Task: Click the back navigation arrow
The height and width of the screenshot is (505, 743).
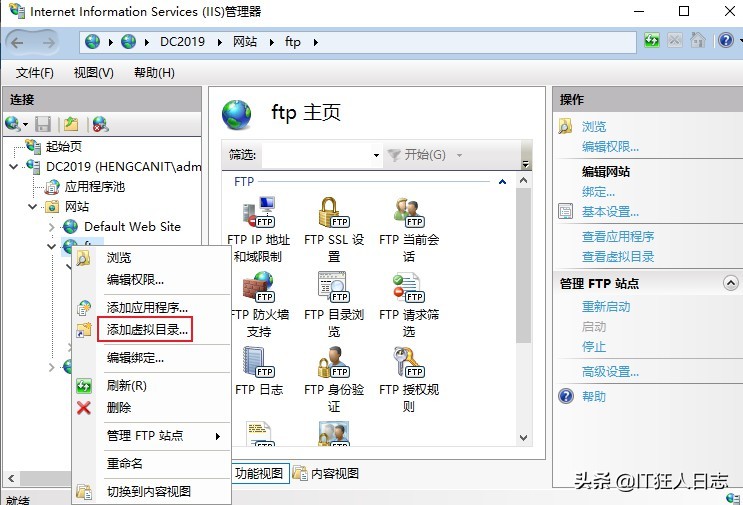Action: pyautogui.click(x=18, y=43)
